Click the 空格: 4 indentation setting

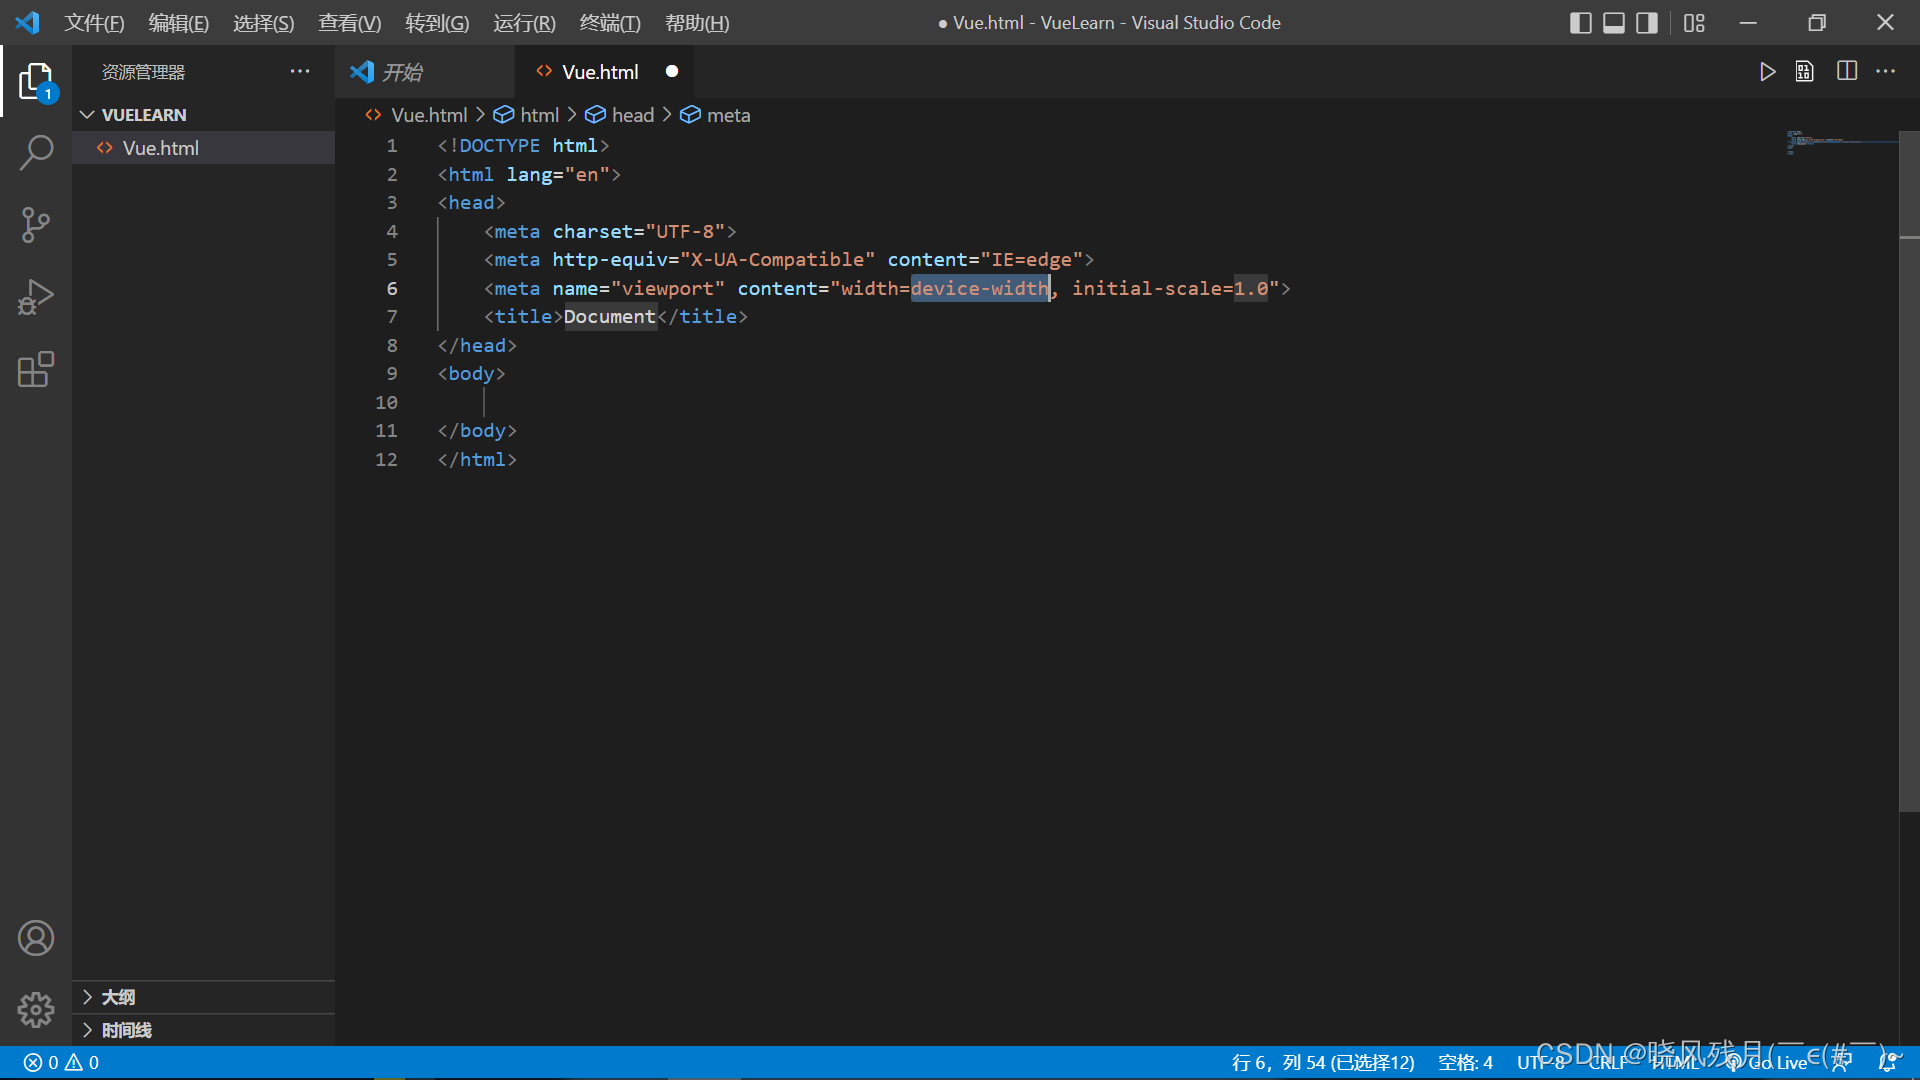(1465, 1062)
